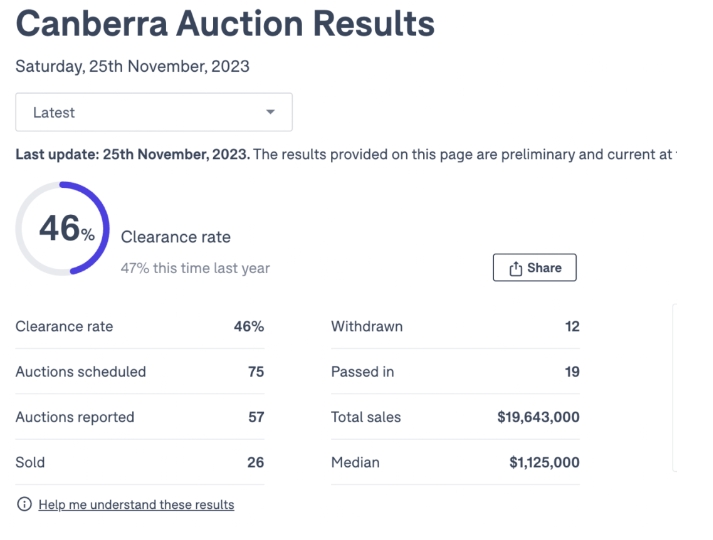
Task: Click the Total sales amount $19,643,000
Action: 538,417
